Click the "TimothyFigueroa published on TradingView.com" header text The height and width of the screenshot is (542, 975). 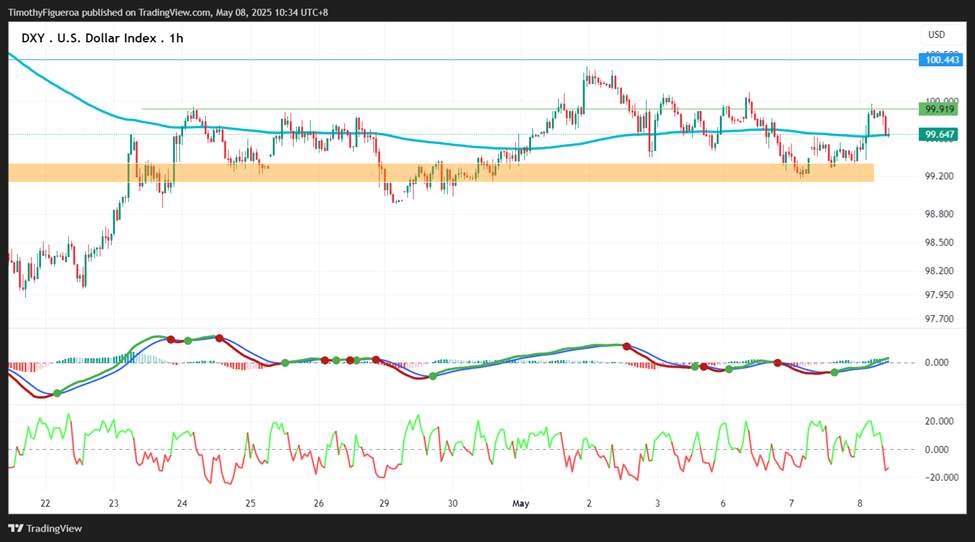(x=109, y=12)
